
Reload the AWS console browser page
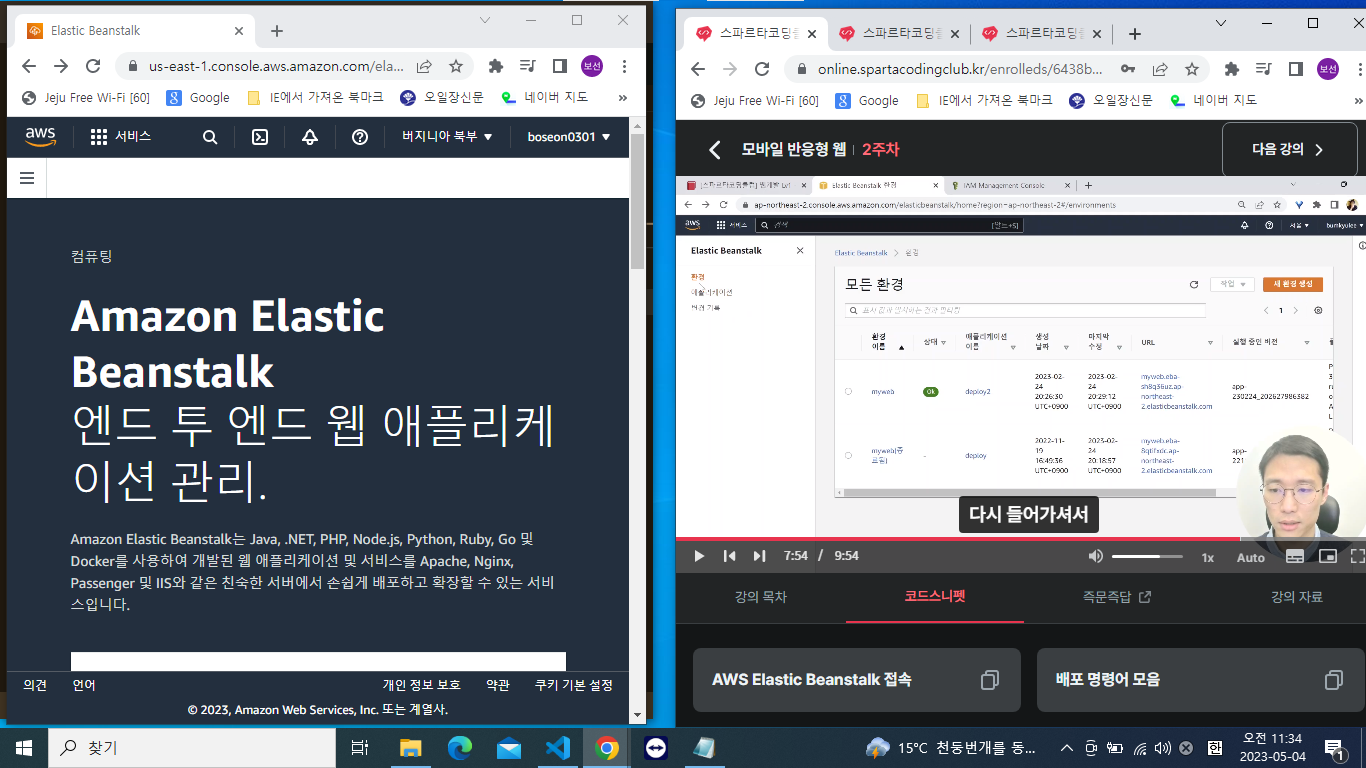(x=93, y=66)
